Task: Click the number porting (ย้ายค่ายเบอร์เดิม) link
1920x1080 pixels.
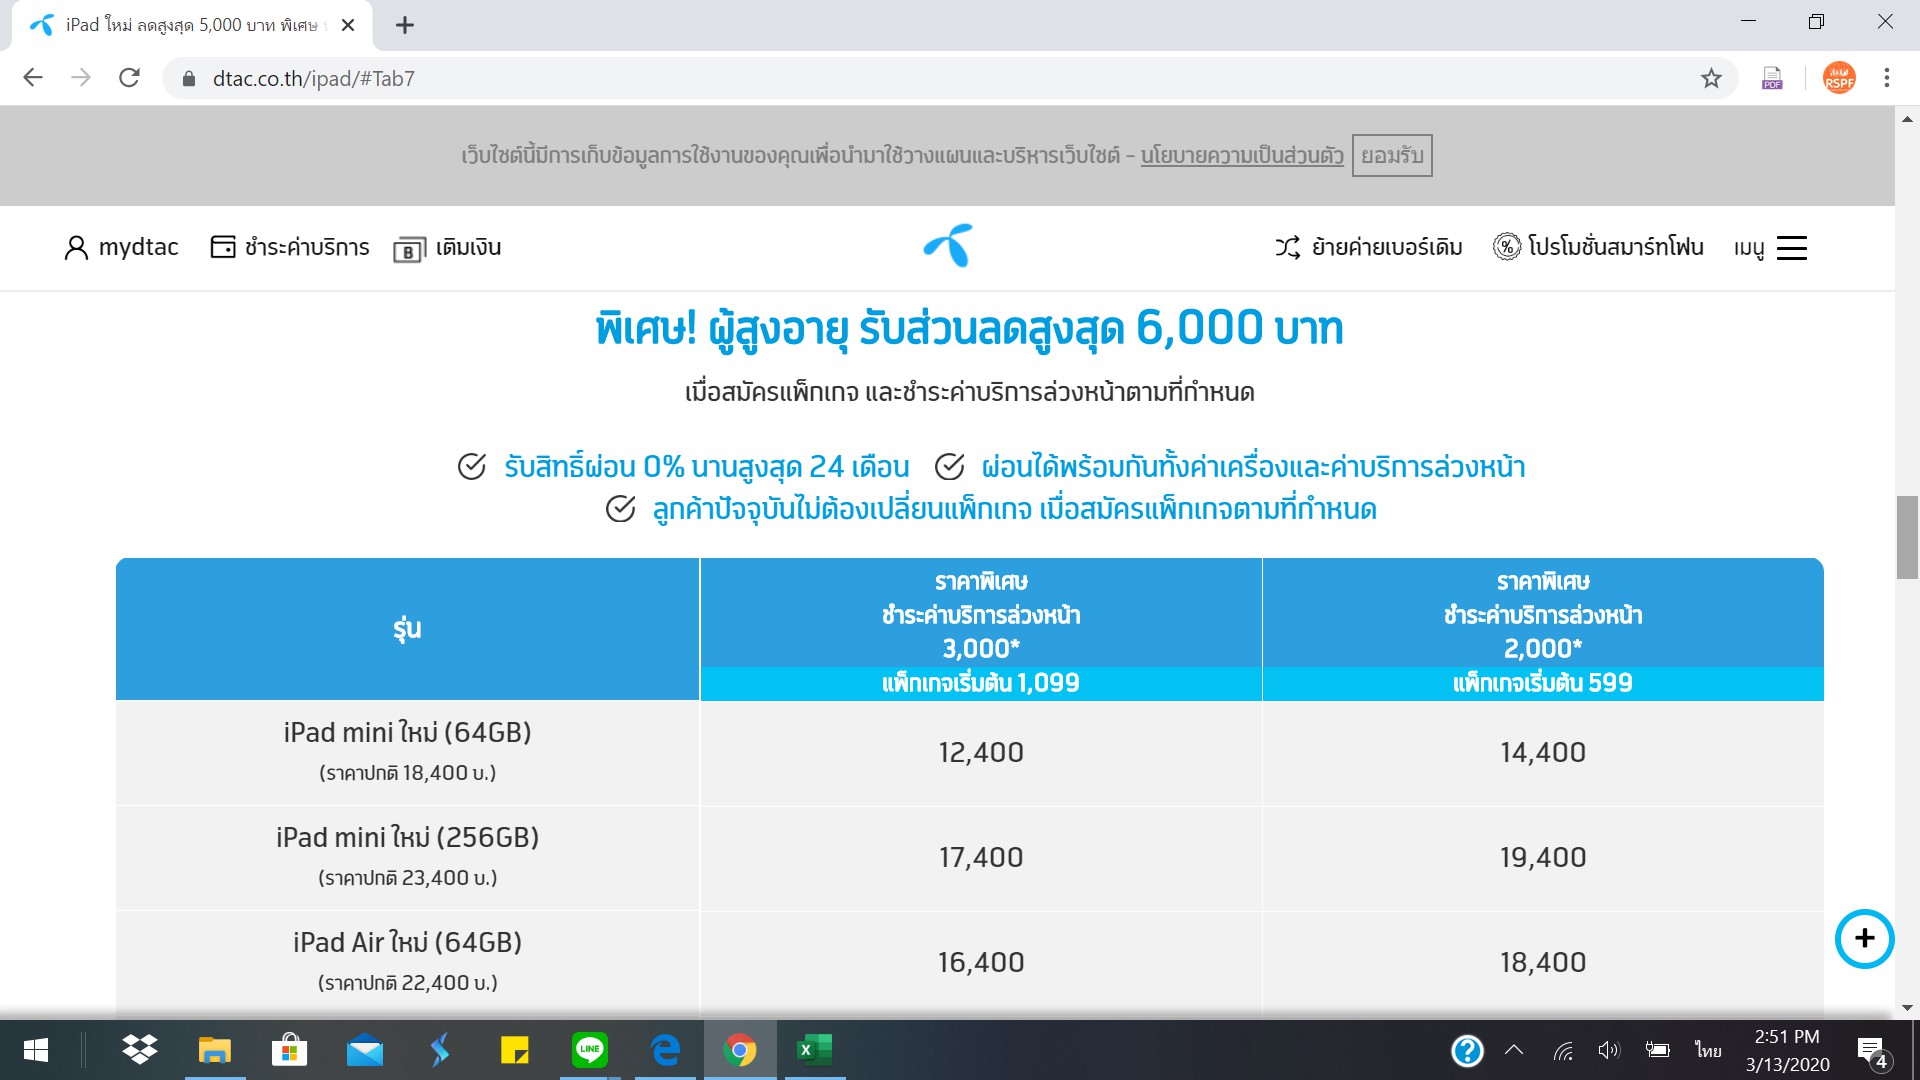Action: tap(1369, 247)
